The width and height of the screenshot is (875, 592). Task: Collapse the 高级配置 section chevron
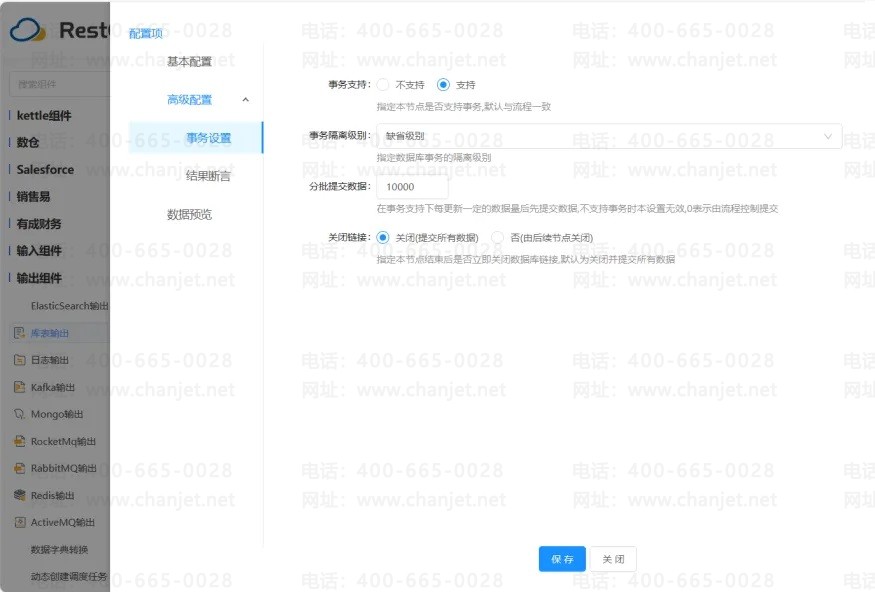pos(246,100)
